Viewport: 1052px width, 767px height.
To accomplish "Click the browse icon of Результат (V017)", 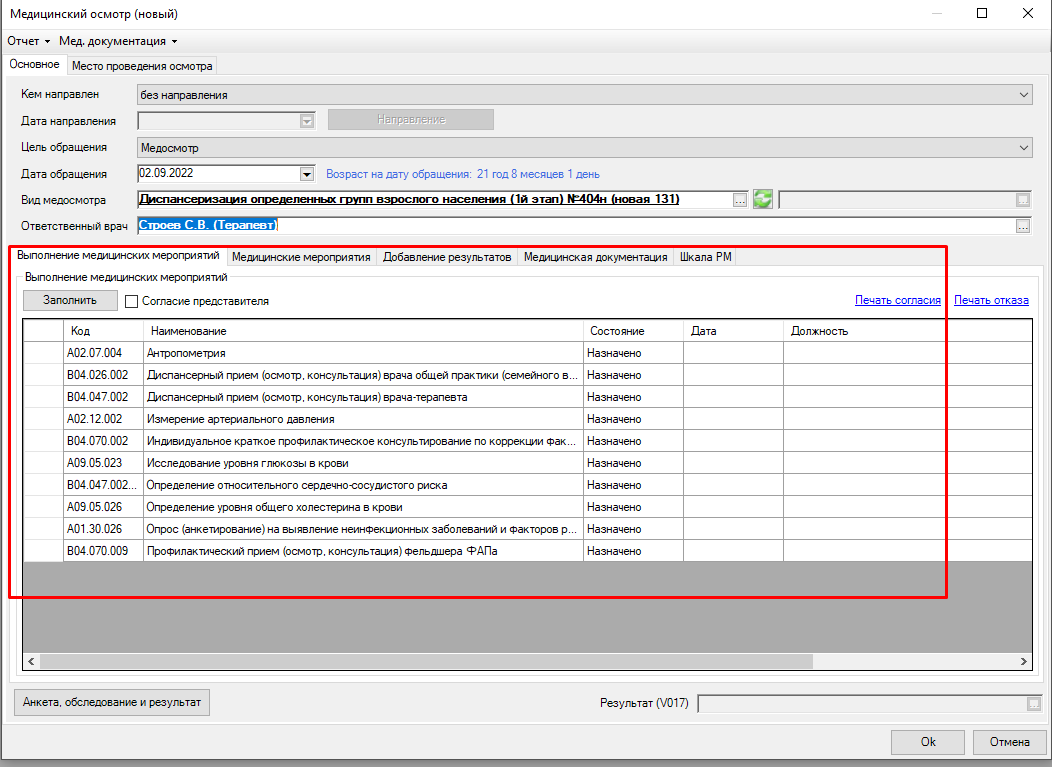I will click(x=1034, y=703).
